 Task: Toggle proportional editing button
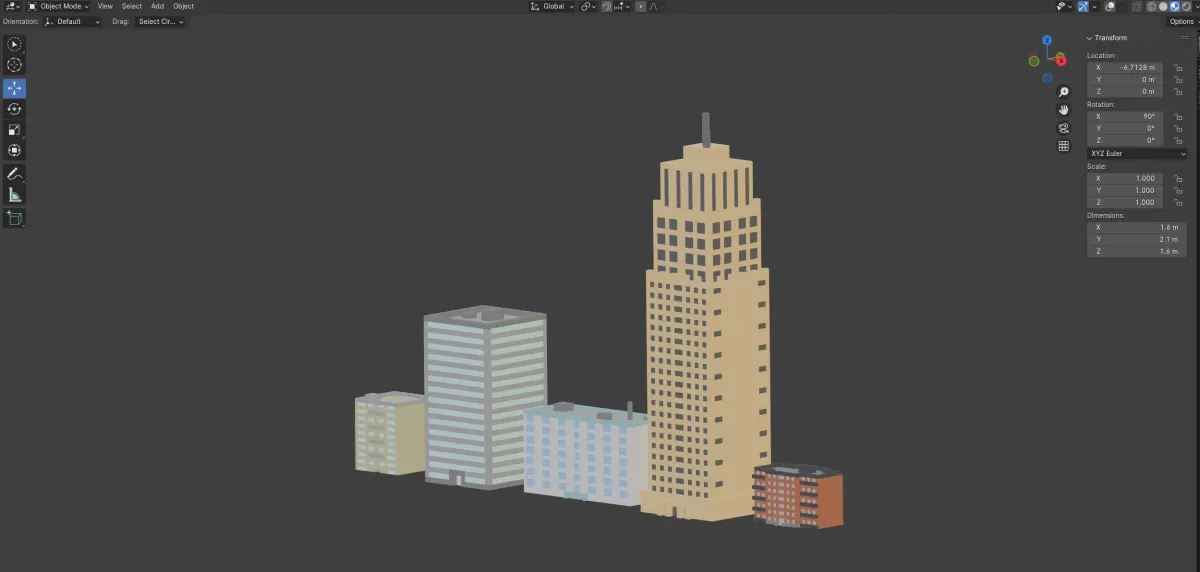pyautogui.click(x=641, y=6)
